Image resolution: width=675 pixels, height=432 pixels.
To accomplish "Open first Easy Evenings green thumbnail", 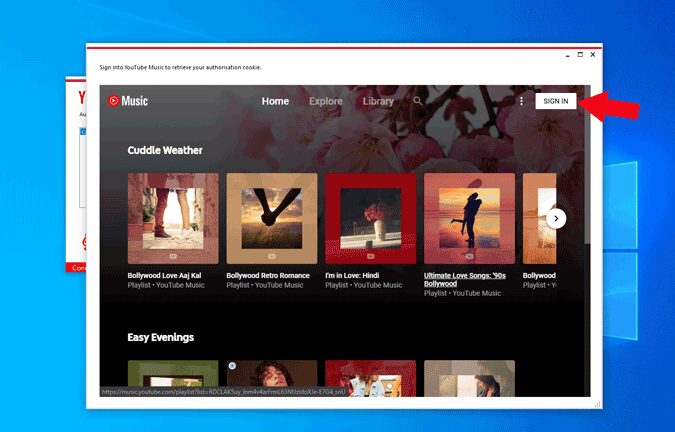I will (173, 378).
